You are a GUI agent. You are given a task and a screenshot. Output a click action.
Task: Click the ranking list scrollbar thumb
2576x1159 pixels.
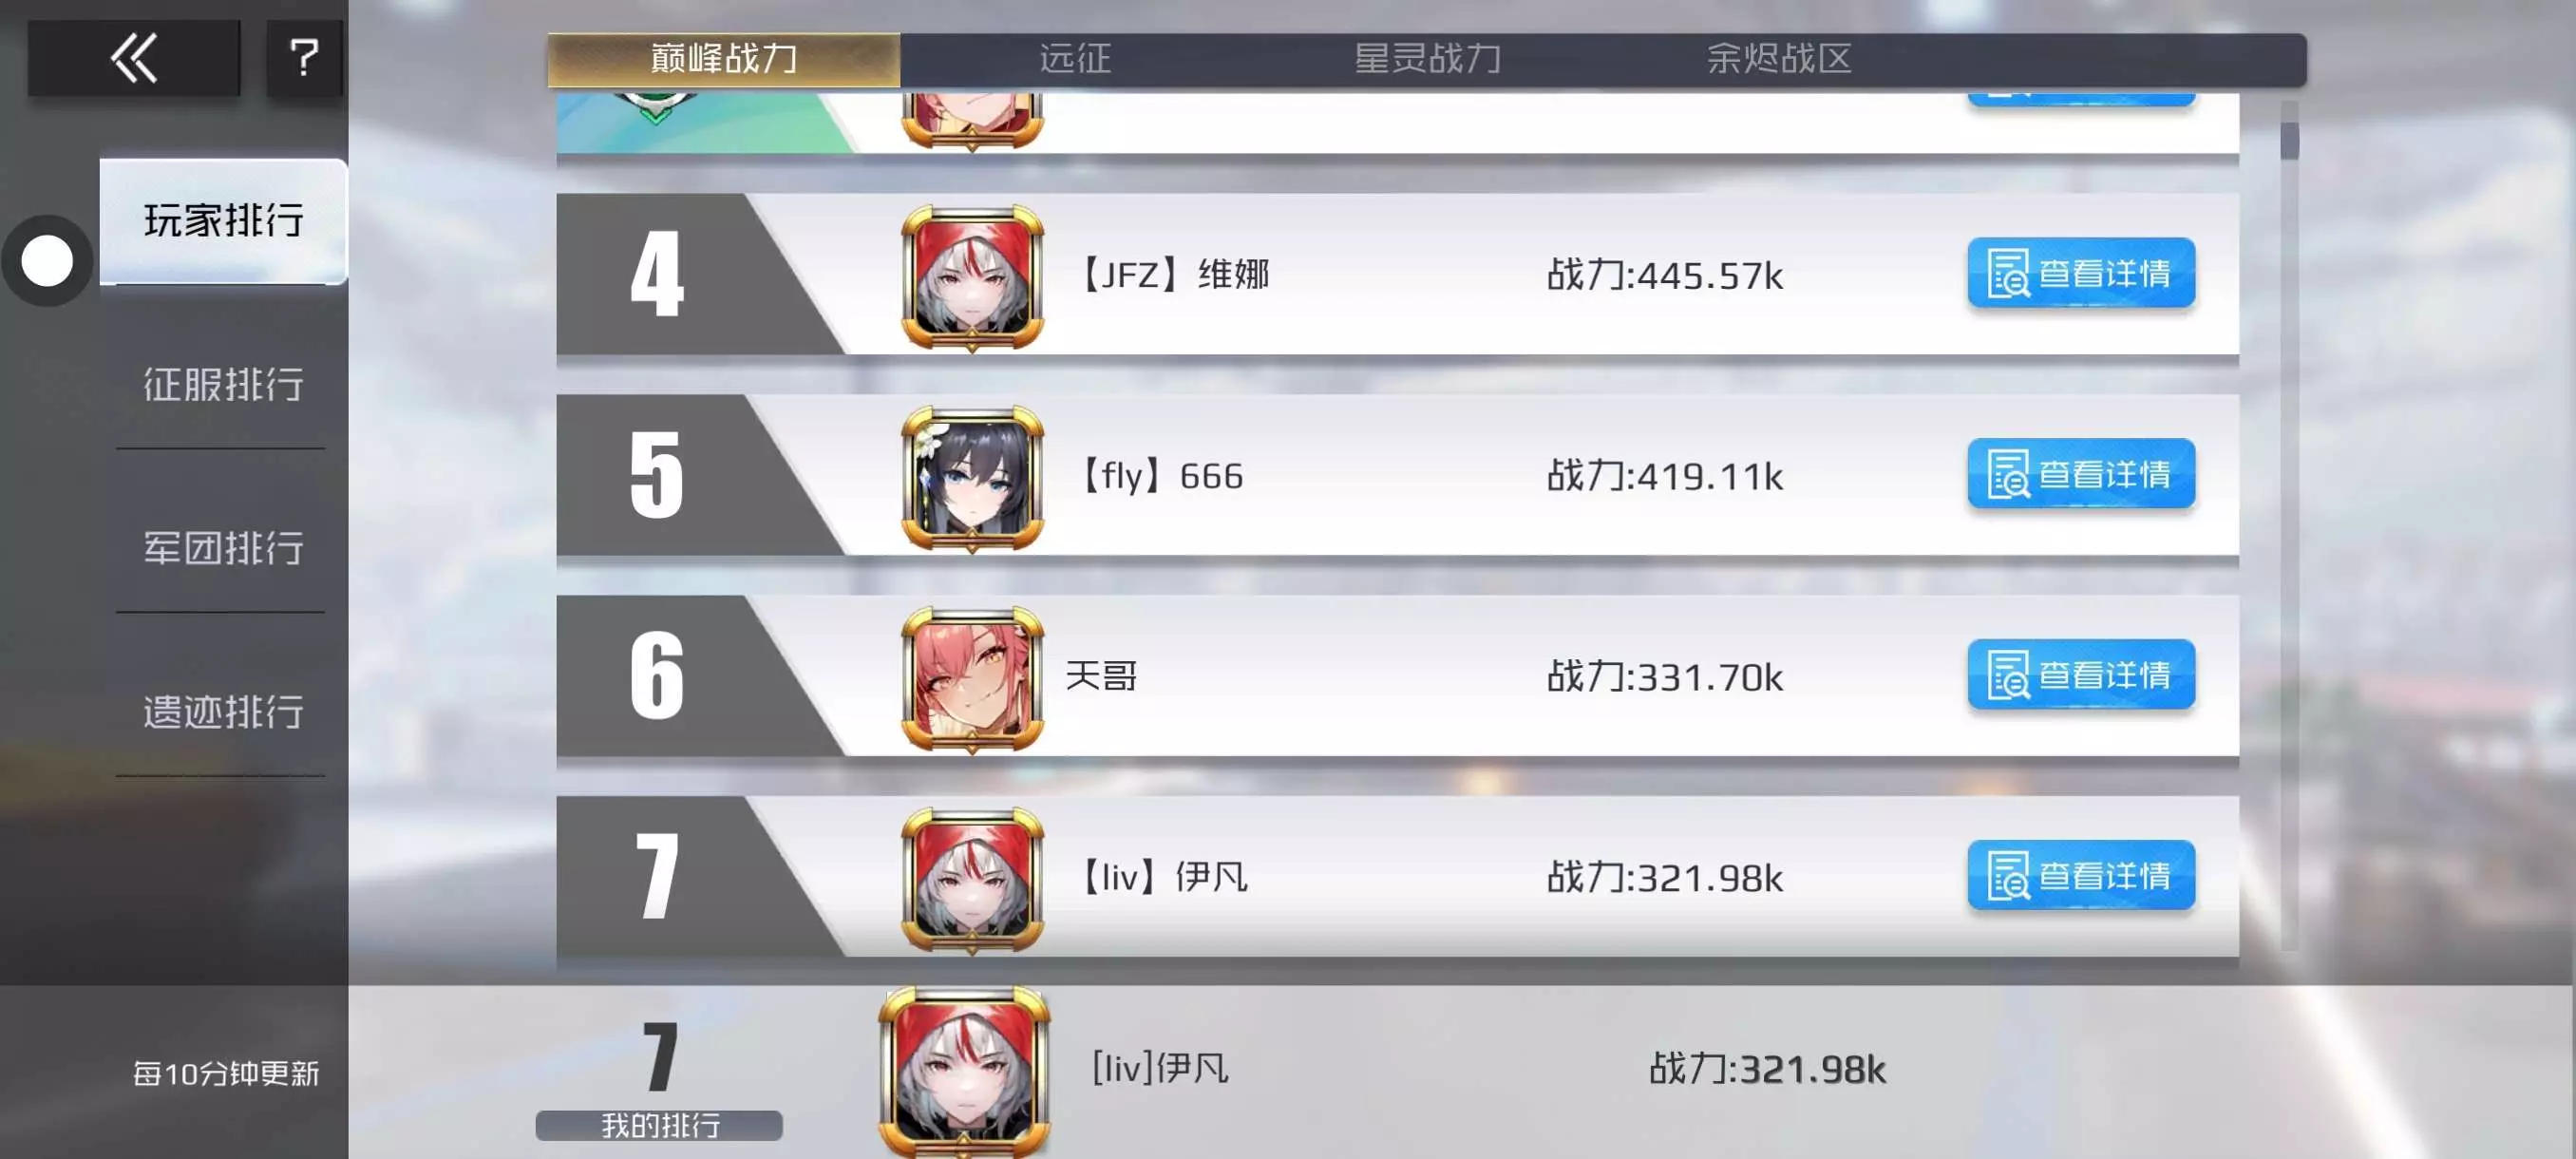point(2289,140)
